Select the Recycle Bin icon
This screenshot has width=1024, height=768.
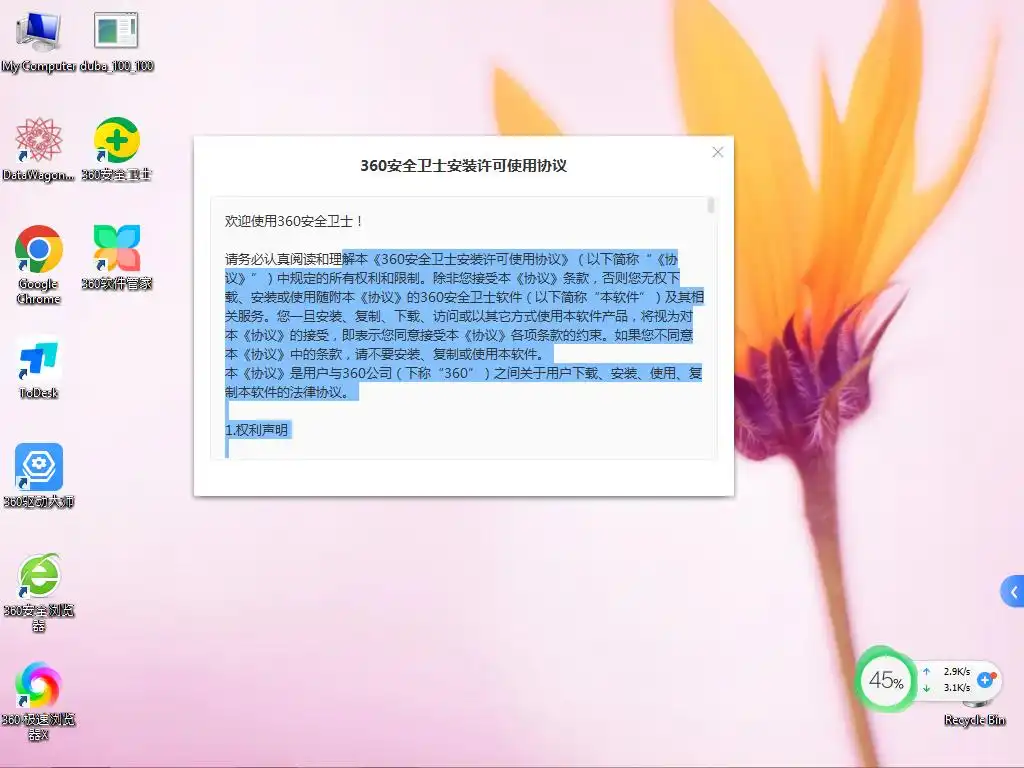974,713
